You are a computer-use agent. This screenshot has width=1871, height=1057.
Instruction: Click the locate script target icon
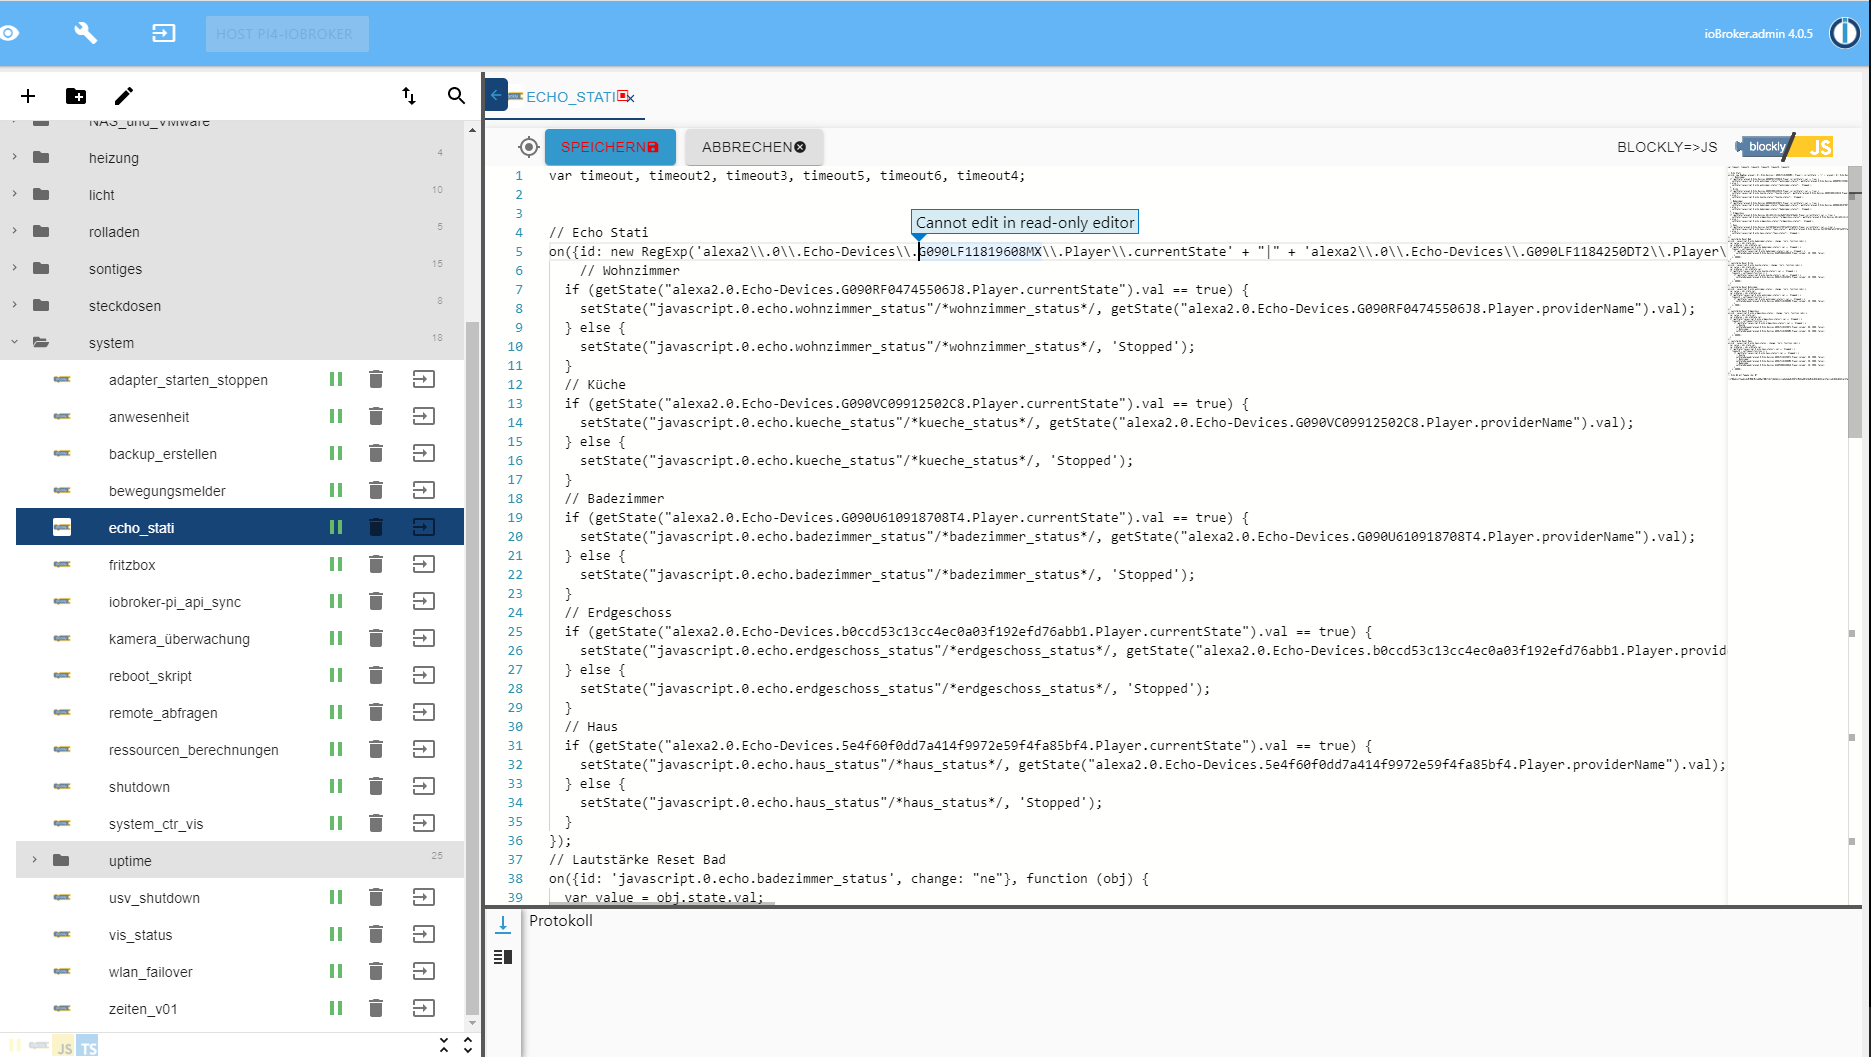tap(528, 147)
